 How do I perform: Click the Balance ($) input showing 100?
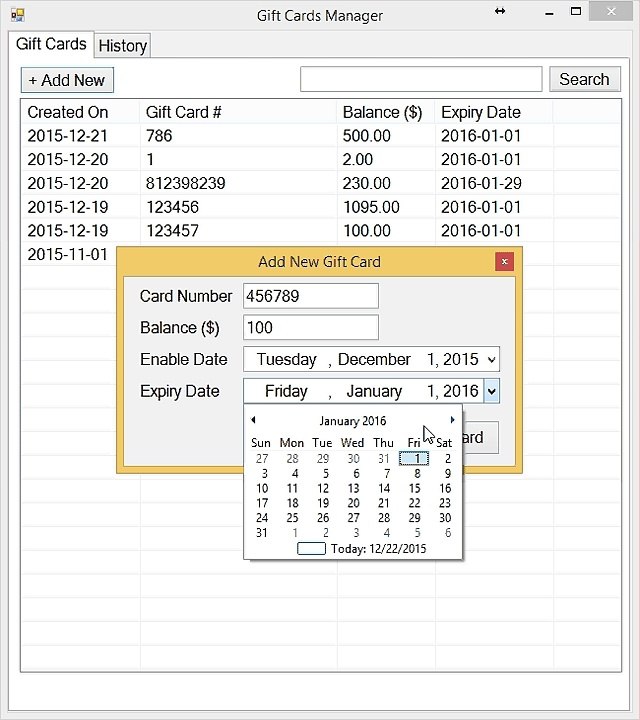click(x=311, y=327)
